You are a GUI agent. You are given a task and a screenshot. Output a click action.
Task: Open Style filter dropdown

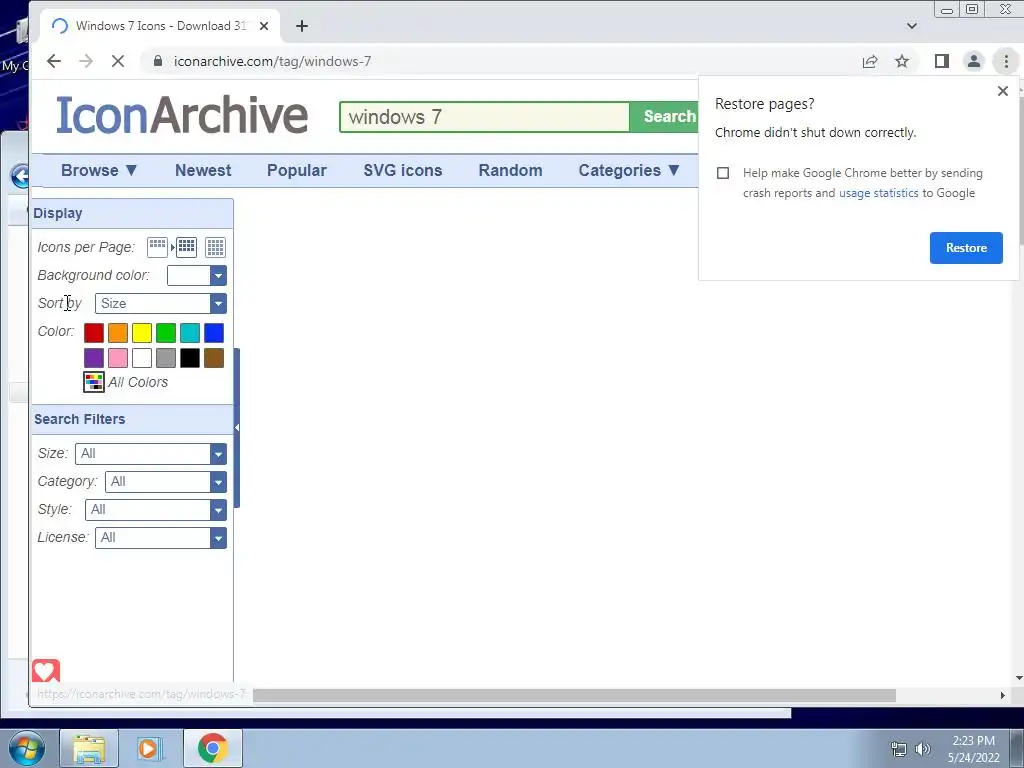pyautogui.click(x=156, y=510)
